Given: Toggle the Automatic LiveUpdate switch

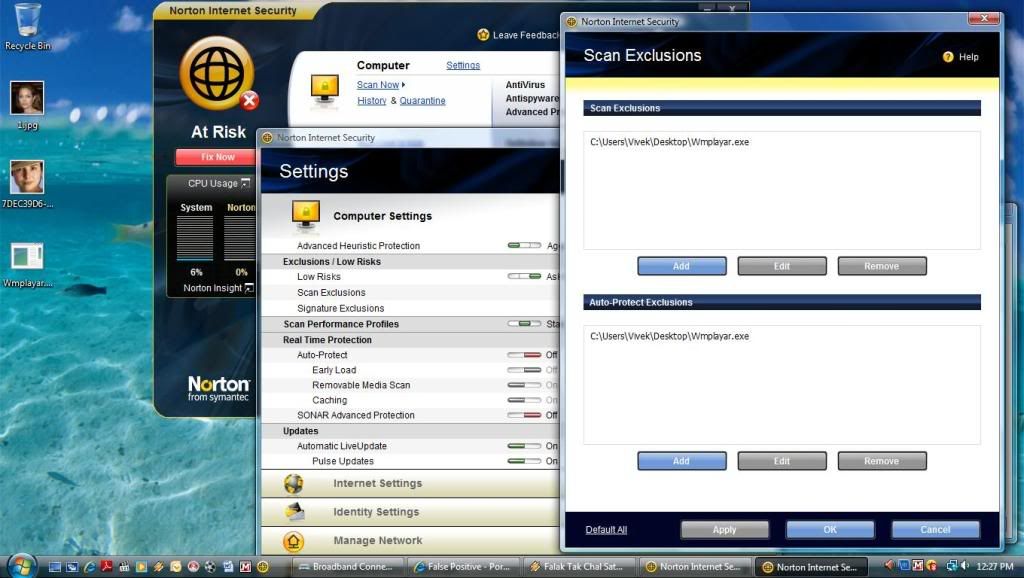Looking at the screenshot, I should [x=524, y=446].
